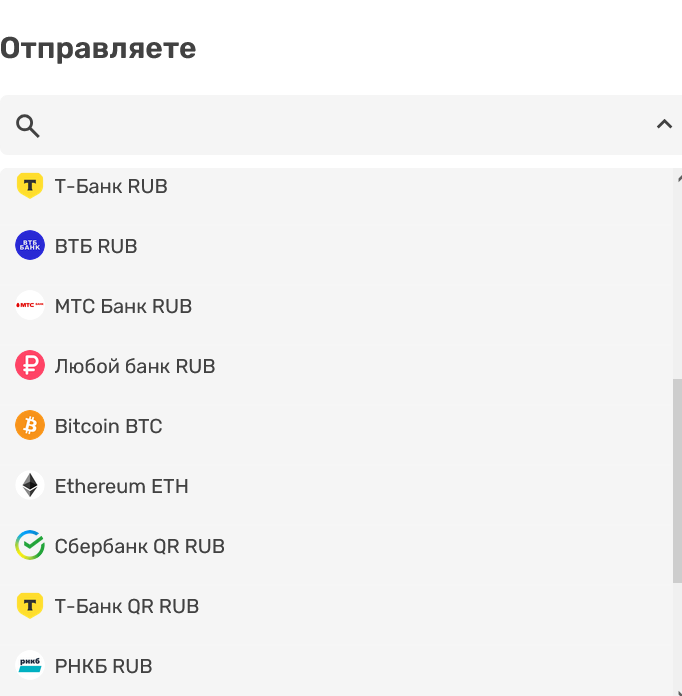Viewport: 682px width, 696px height.
Task: Pick Любой банк RUB entry
Action: pyautogui.click(x=135, y=366)
